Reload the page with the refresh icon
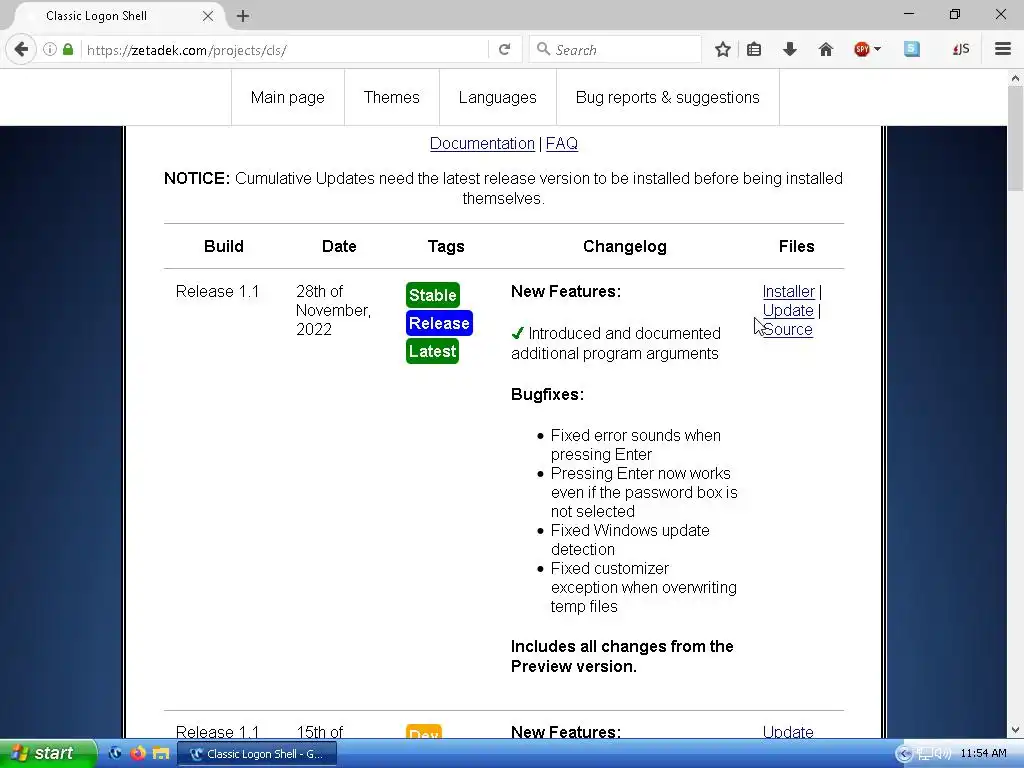 [x=504, y=50]
